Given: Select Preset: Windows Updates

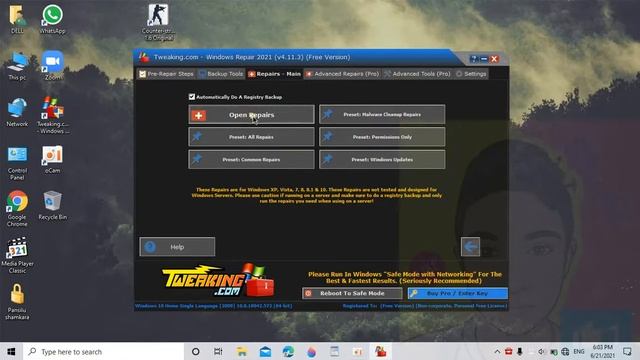Looking at the screenshot, I should 382,160.
